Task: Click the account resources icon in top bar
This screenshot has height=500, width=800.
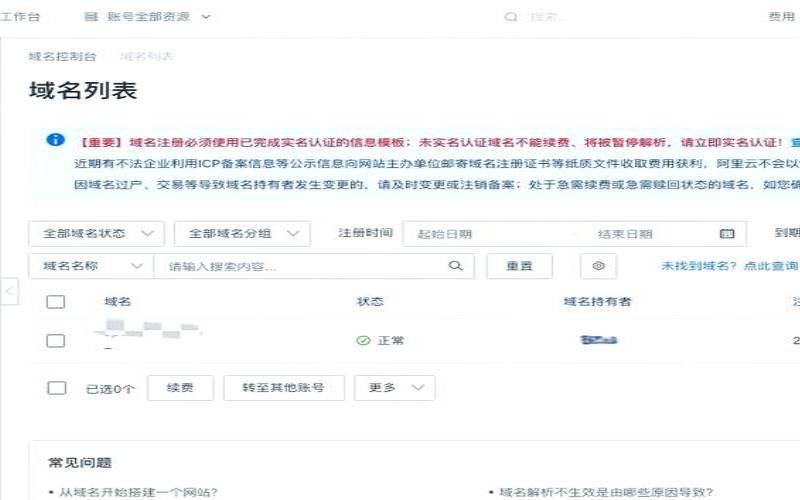Action: pos(91,17)
